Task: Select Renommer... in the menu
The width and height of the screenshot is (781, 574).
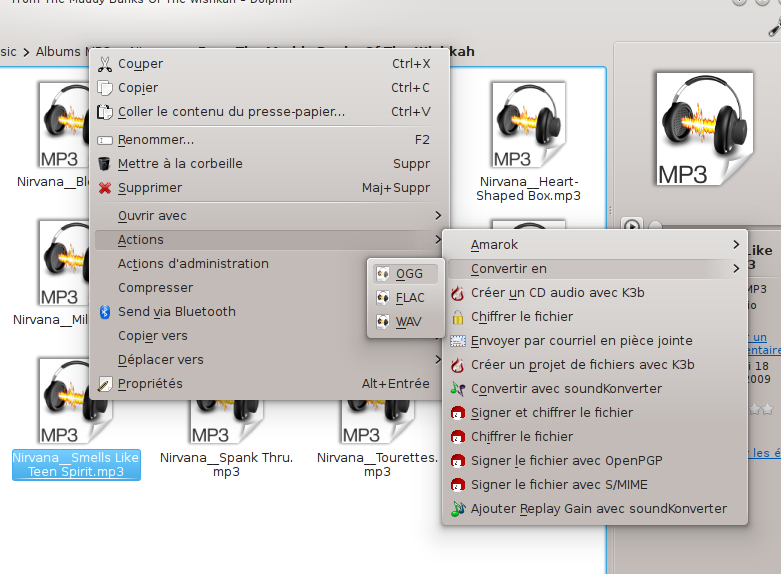Action: click(x=269, y=140)
